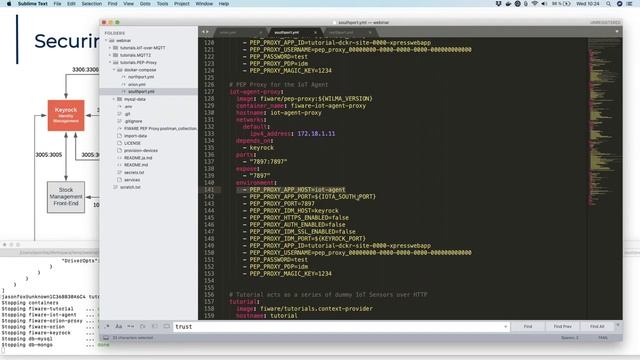Toggle whole word matching in find bar

tap(131, 327)
